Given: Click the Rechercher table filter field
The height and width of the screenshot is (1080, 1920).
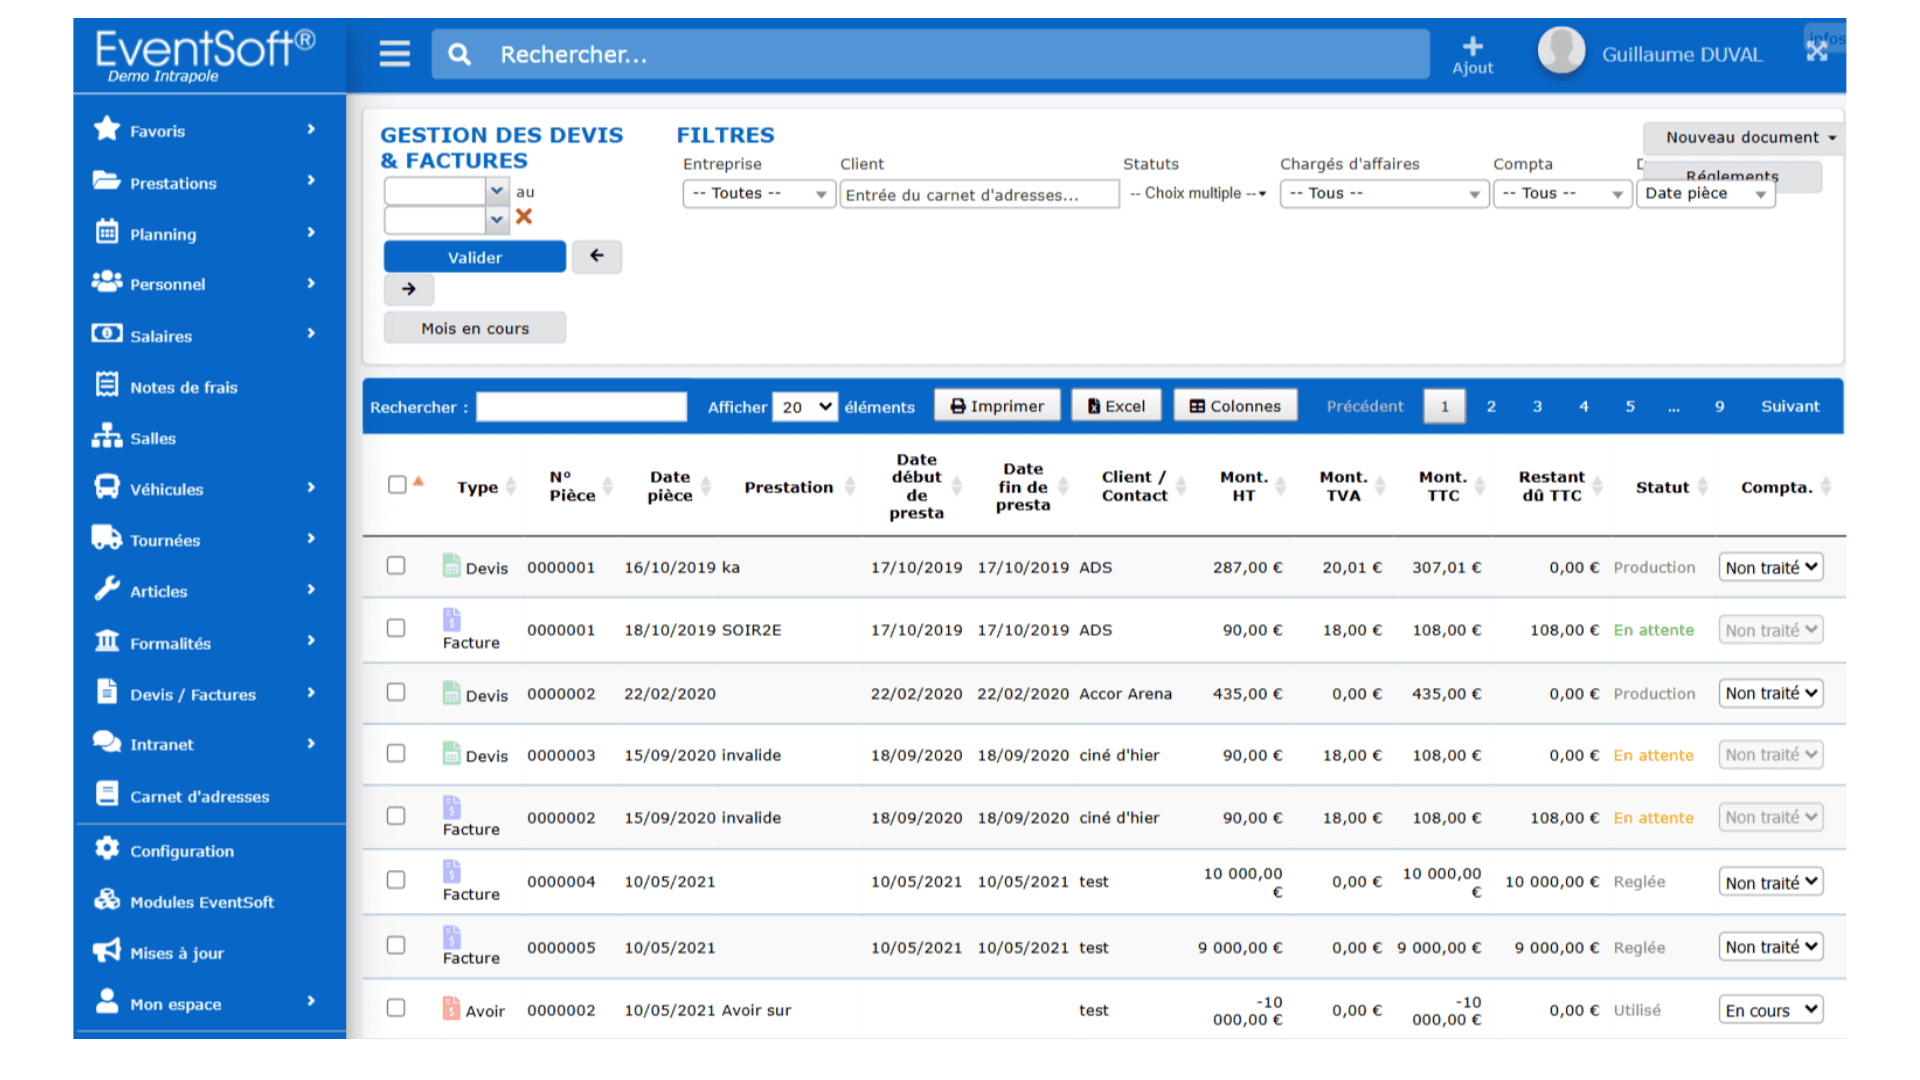Looking at the screenshot, I should (x=581, y=407).
